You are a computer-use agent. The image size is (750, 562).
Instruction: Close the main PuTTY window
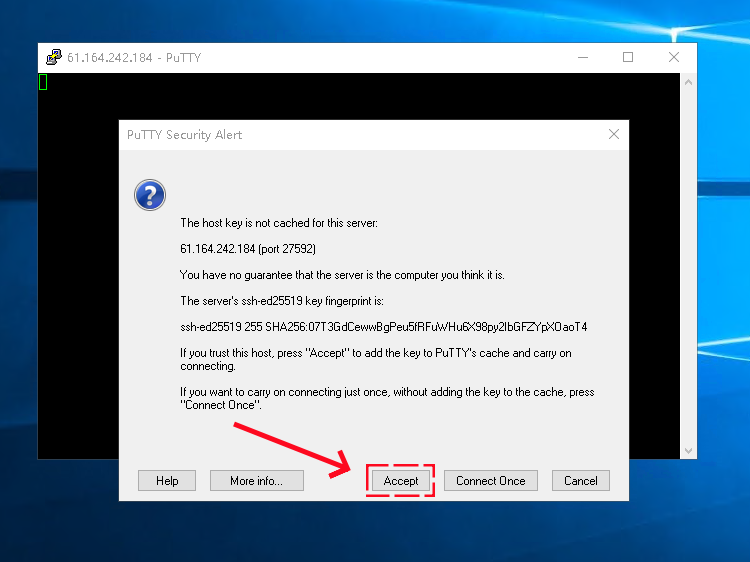(674, 57)
